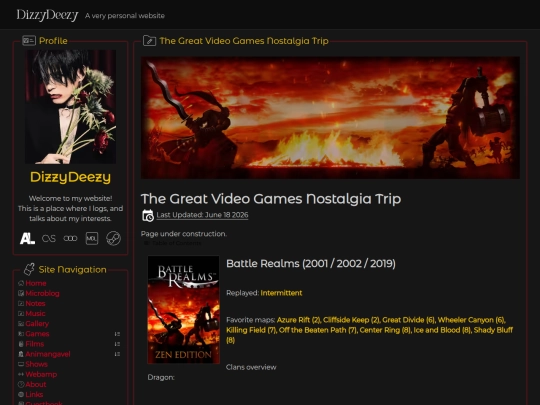Open the AniList profile icon

[27, 238]
